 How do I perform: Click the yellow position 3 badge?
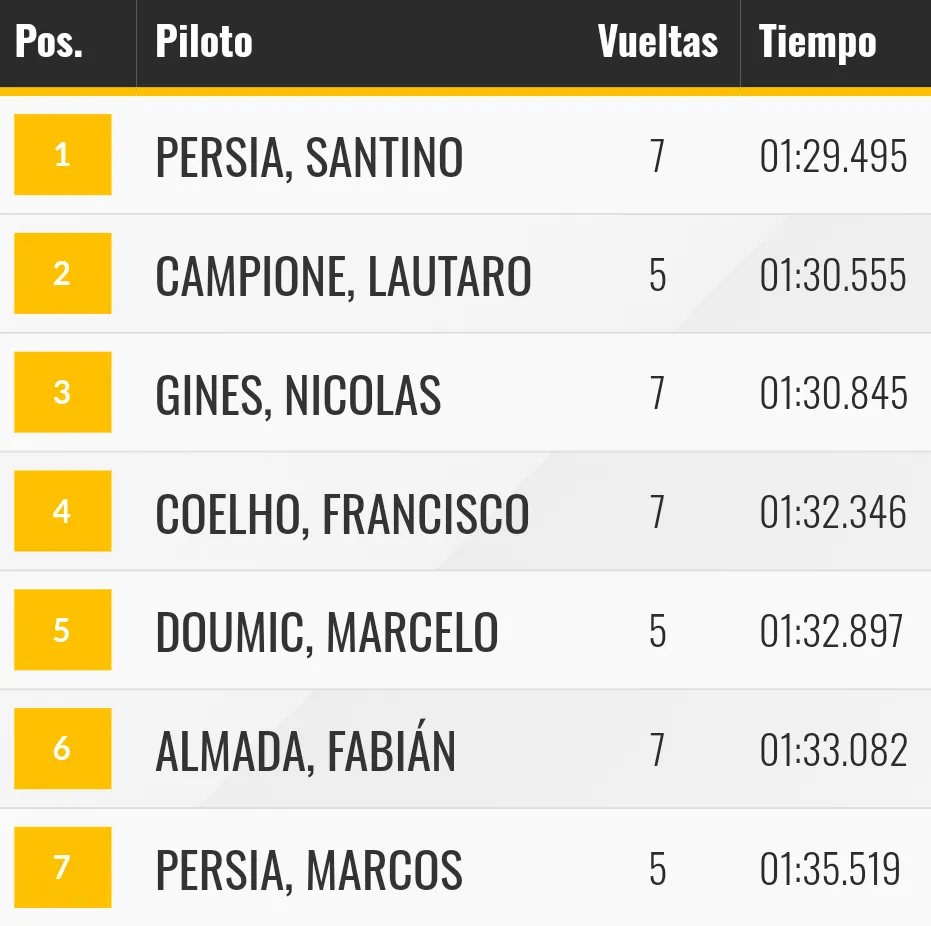tap(62, 392)
